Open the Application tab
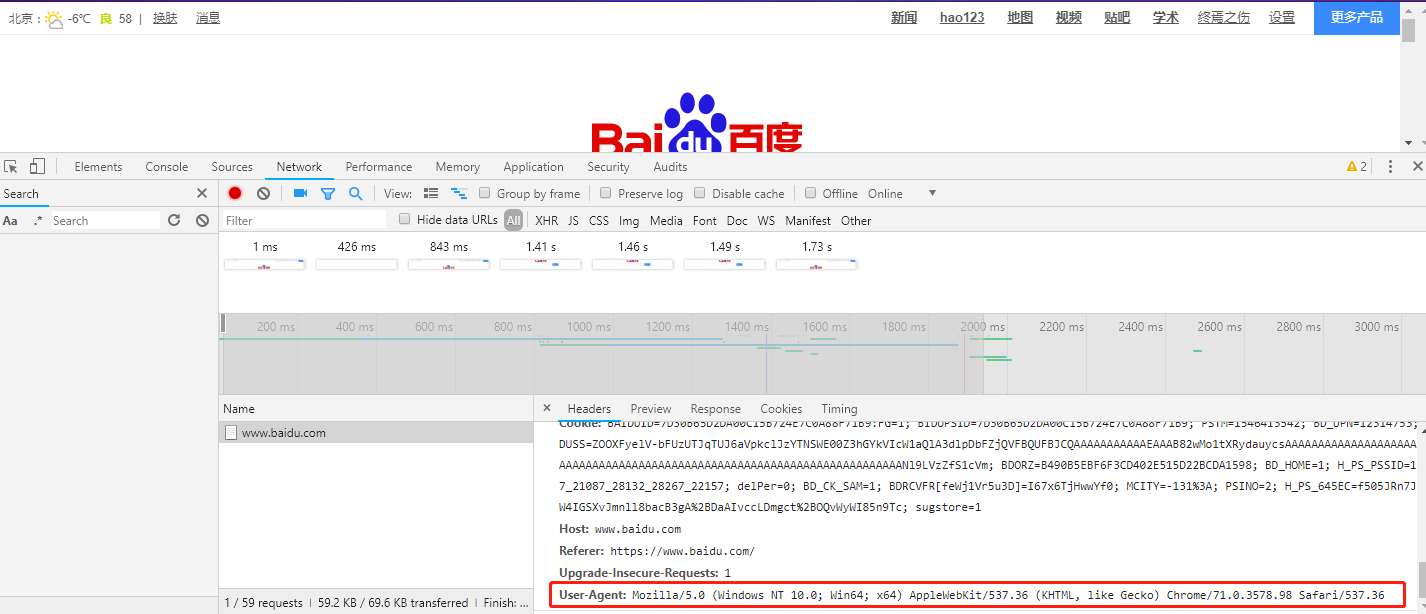 [534, 167]
